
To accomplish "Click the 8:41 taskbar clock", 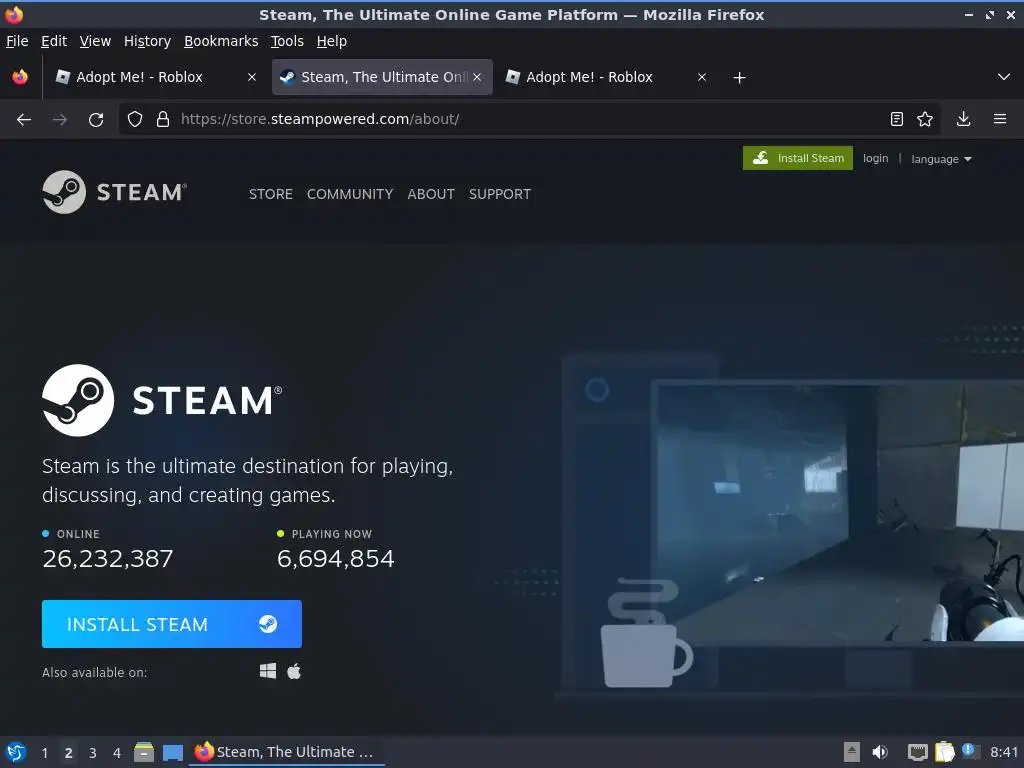I will click(1004, 752).
